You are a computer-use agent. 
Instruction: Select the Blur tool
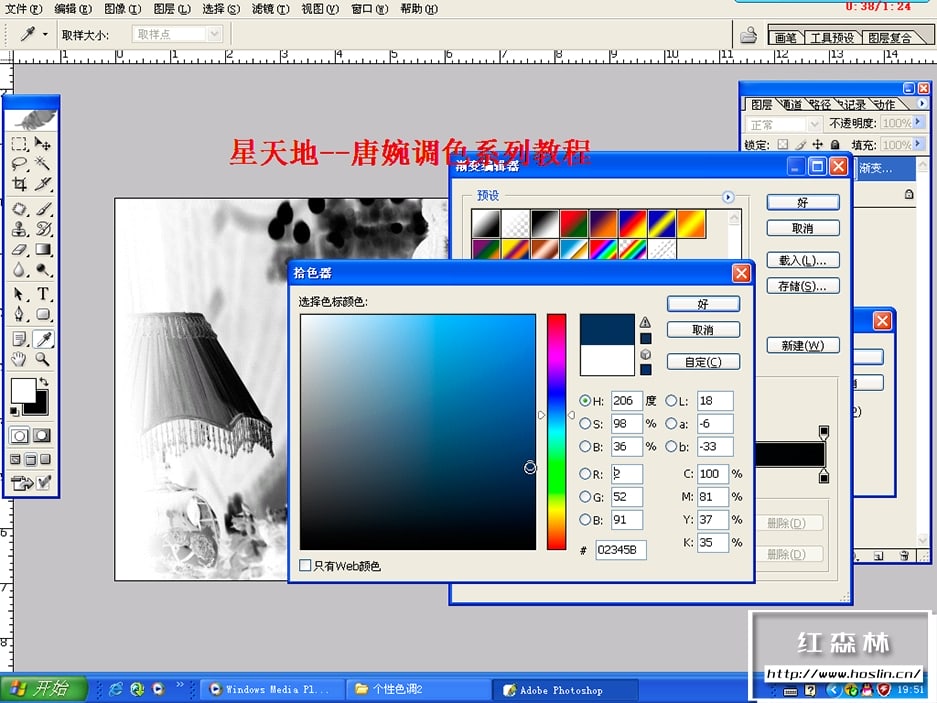pyautogui.click(x=19, y=270)
